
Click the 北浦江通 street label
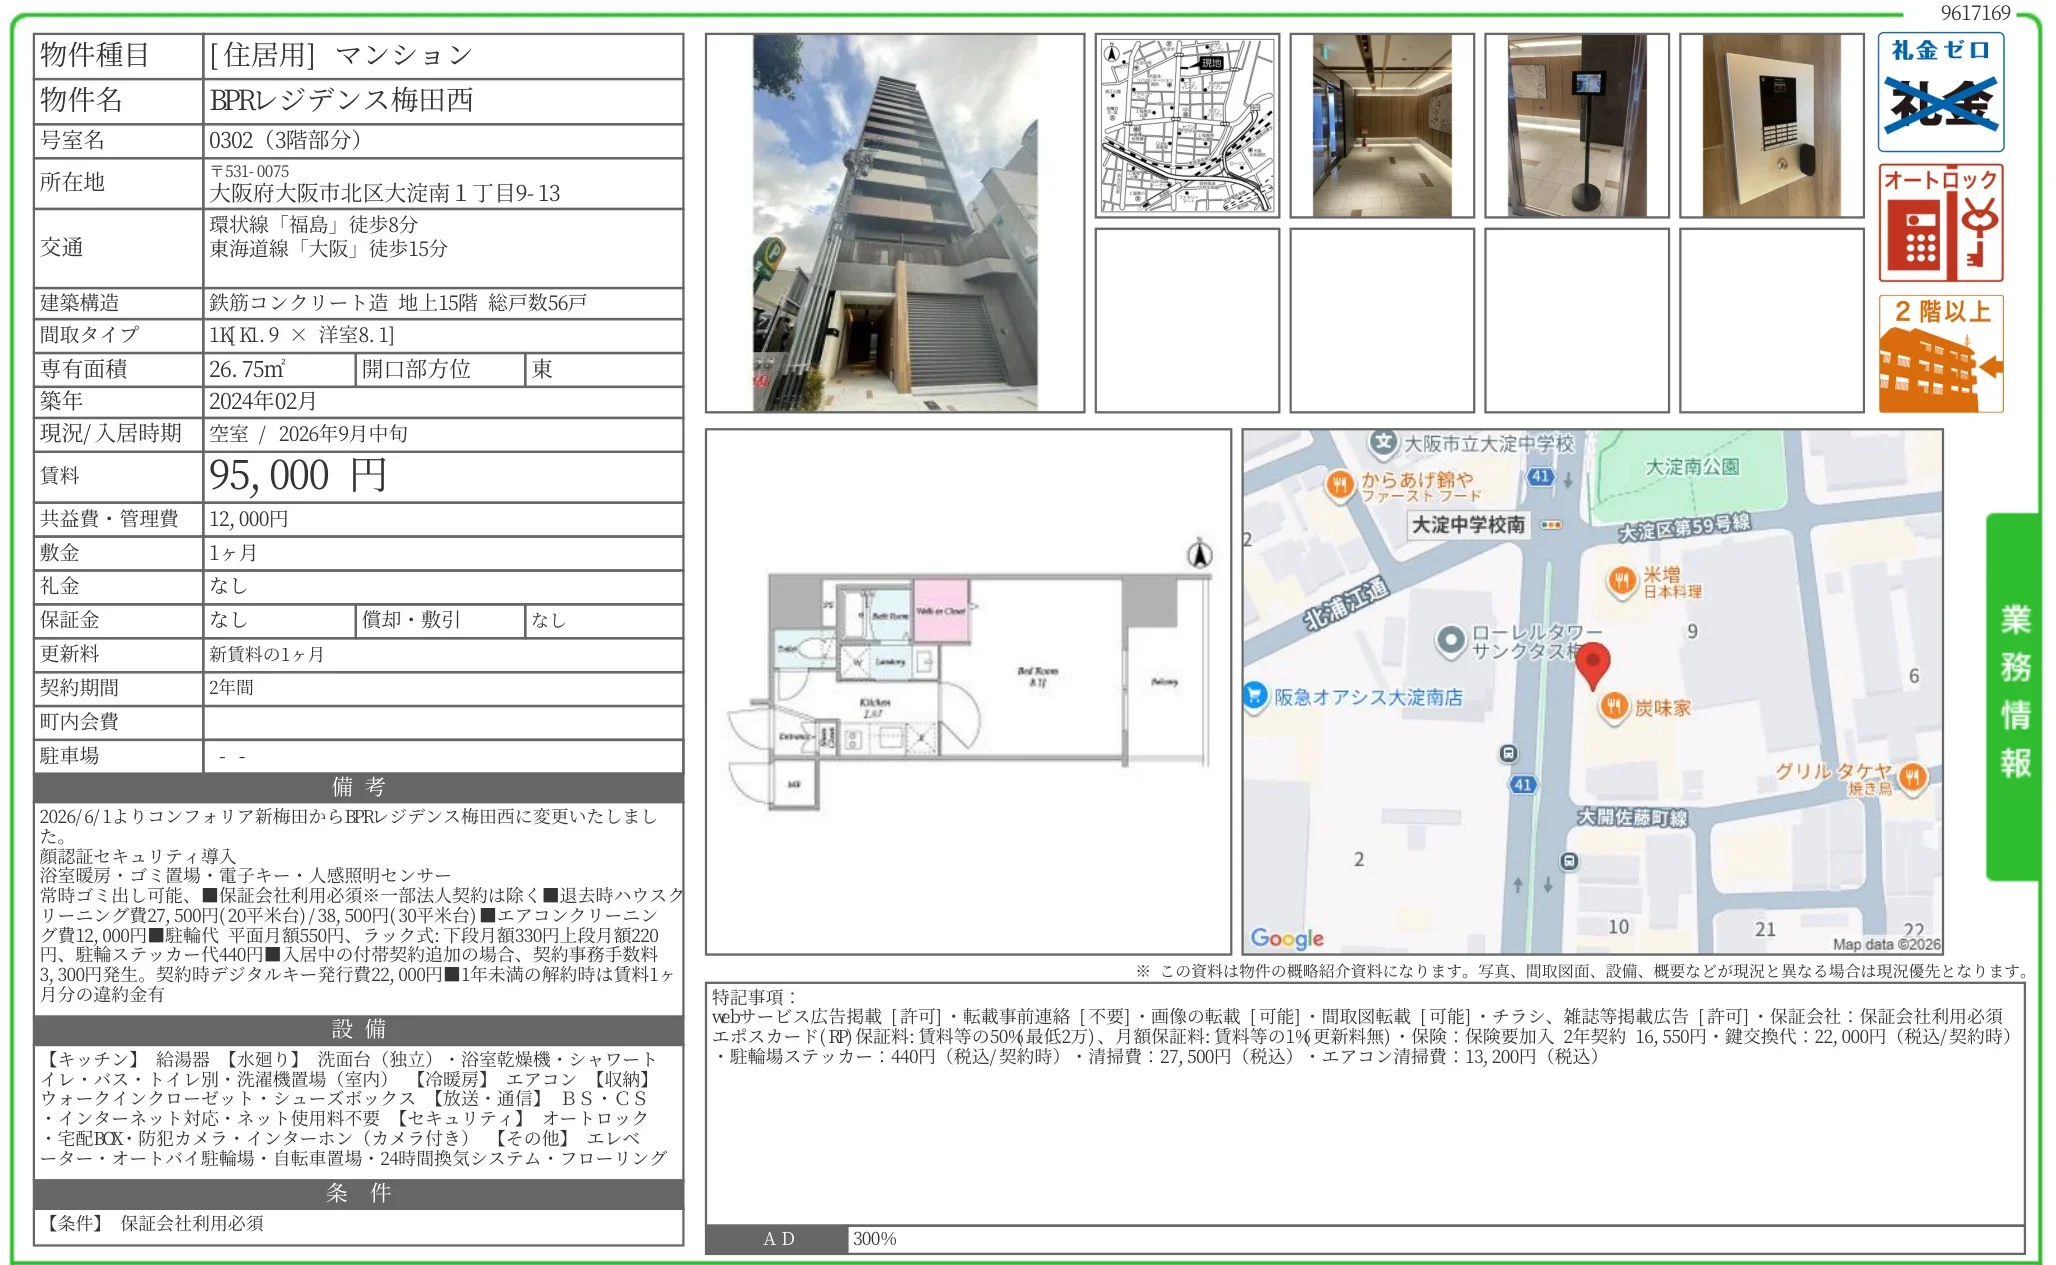point(1346,604)
